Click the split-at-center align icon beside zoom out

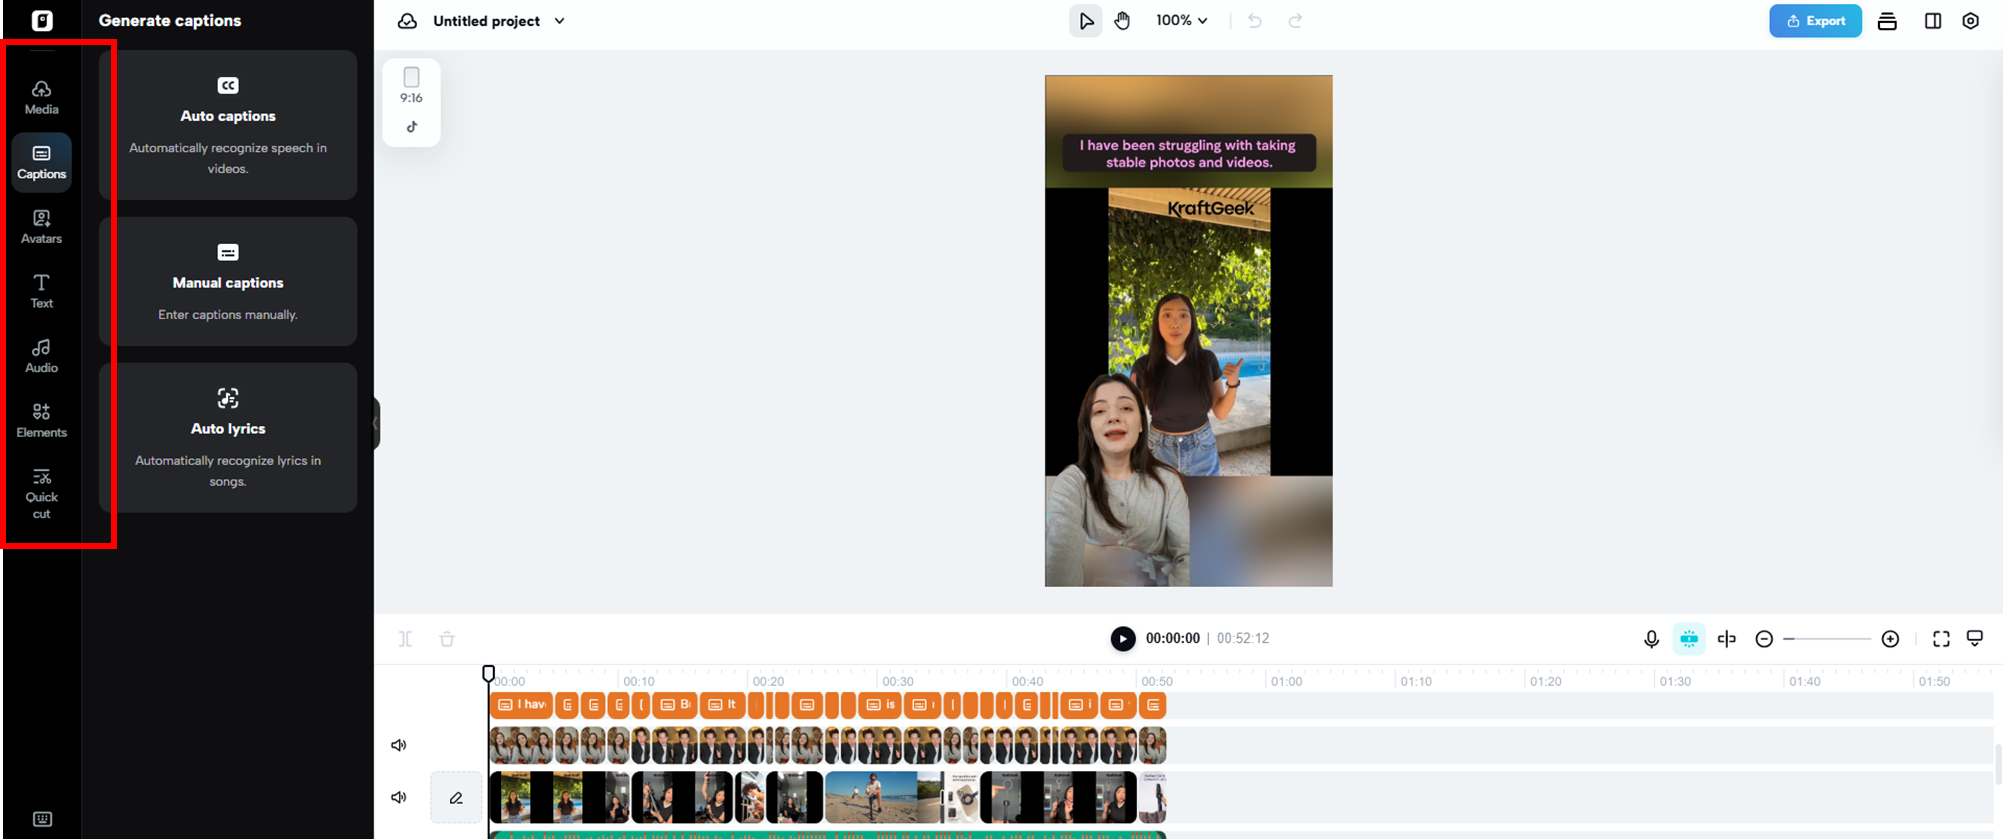(x=1727, y=639)
